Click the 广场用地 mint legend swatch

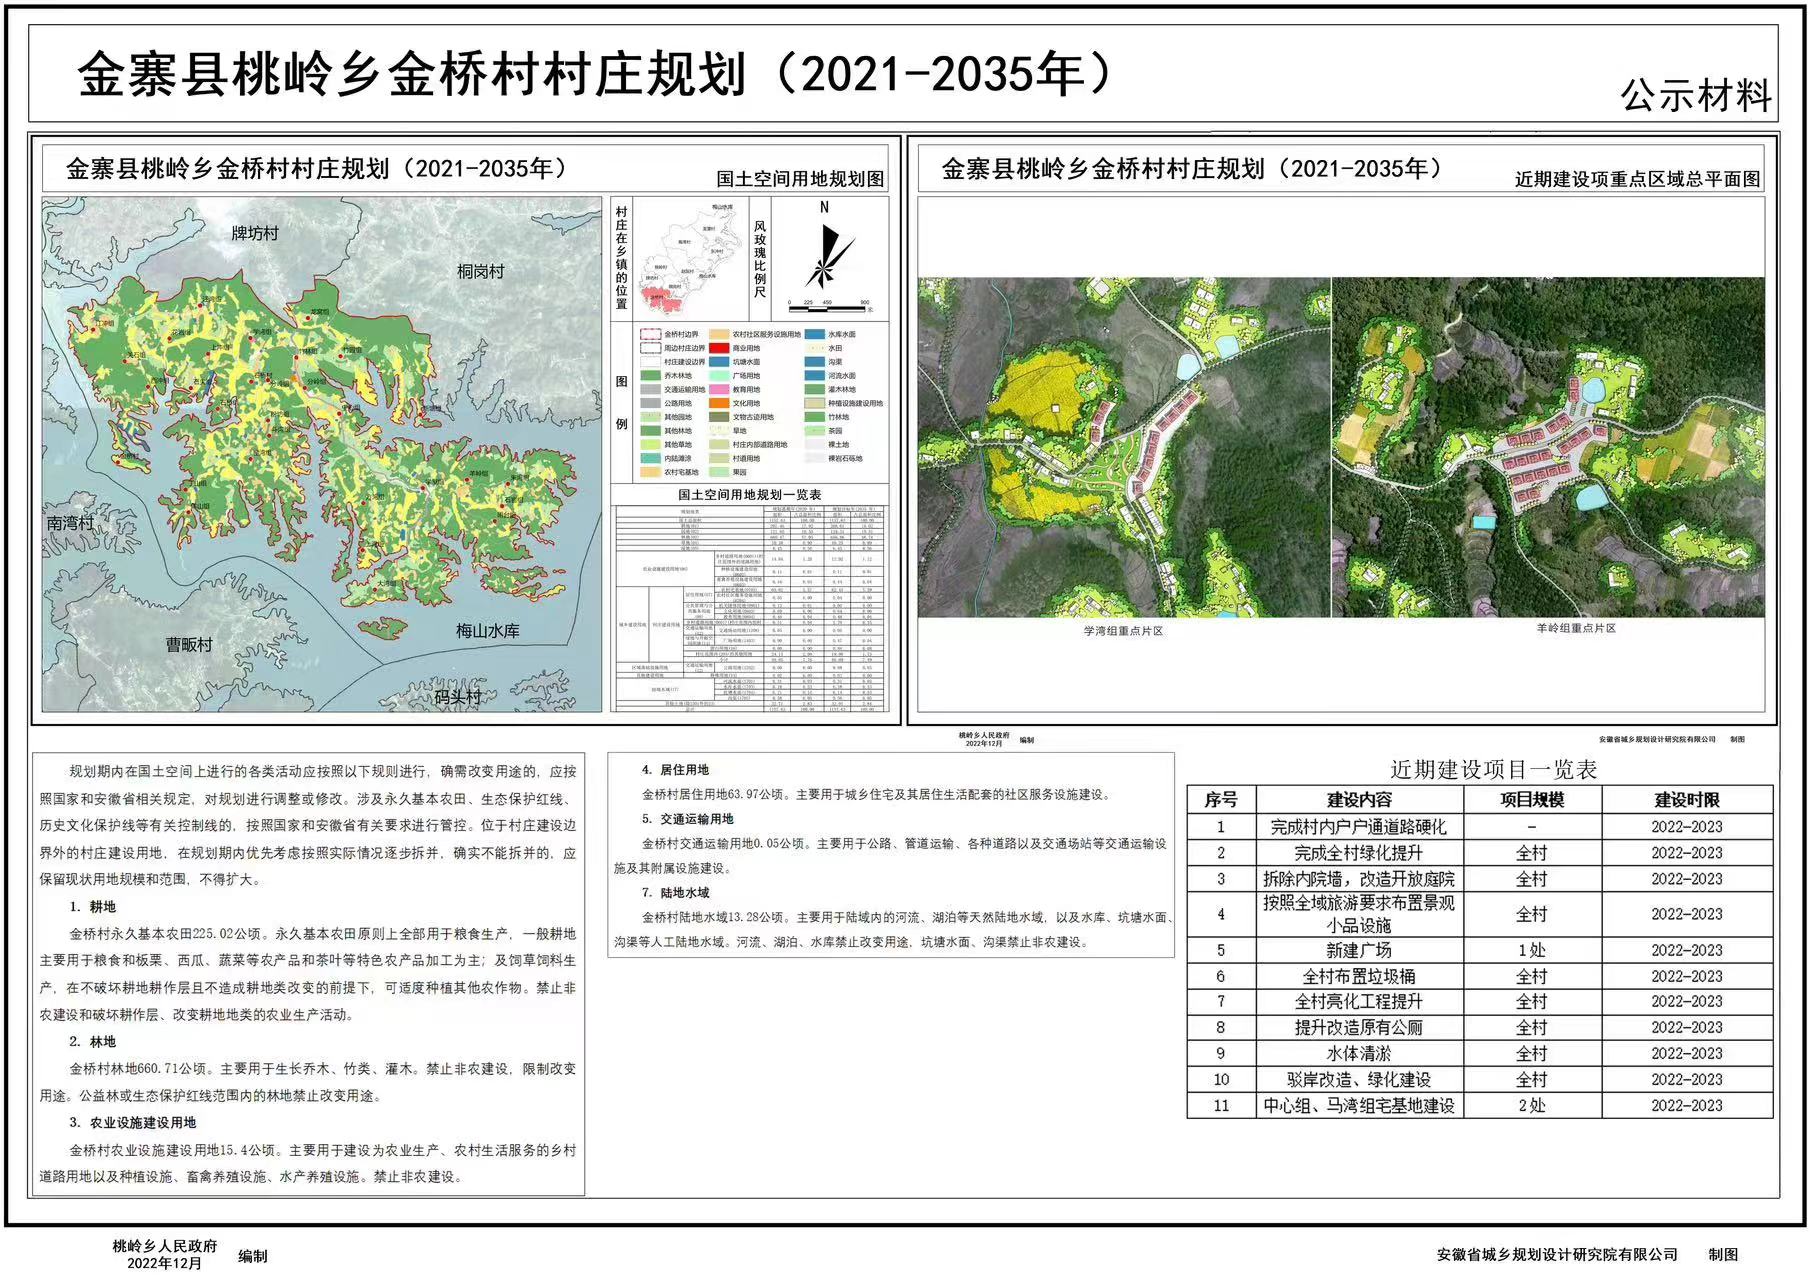(719, 375)
